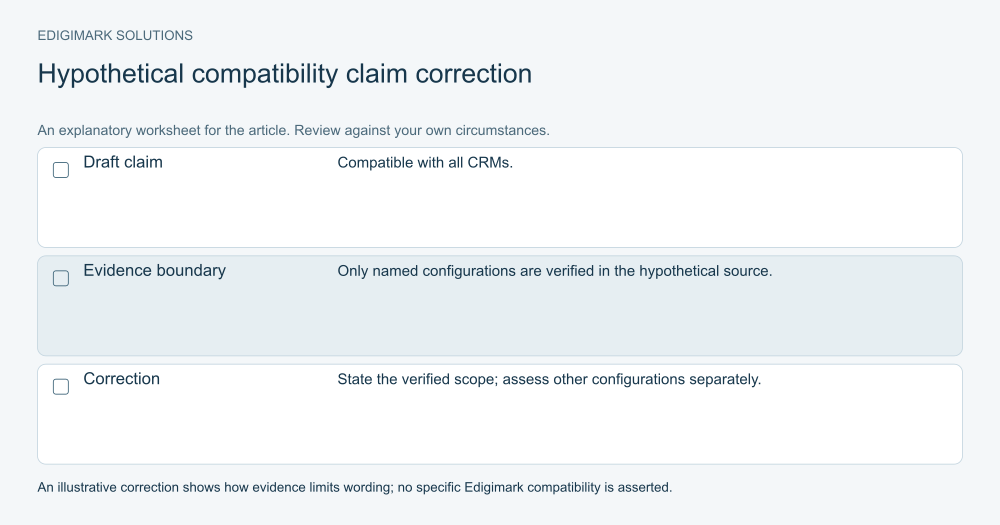Screen dimensions: 1000x525
Task: Toggle the Correction checkbox
Action: tap(61, 387)
